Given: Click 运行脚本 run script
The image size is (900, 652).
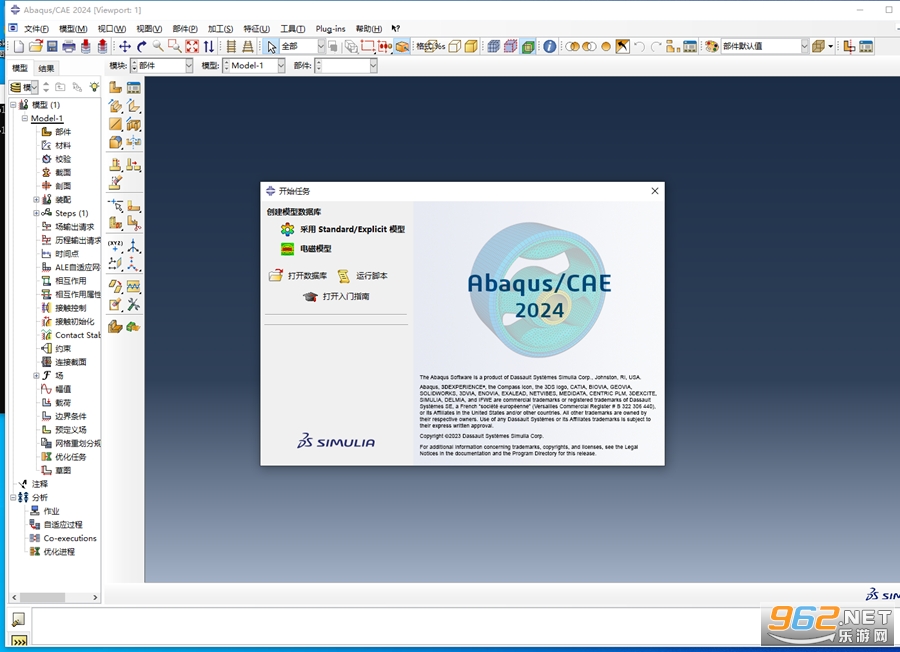Looking at the screenshot, I should [362, 276].
